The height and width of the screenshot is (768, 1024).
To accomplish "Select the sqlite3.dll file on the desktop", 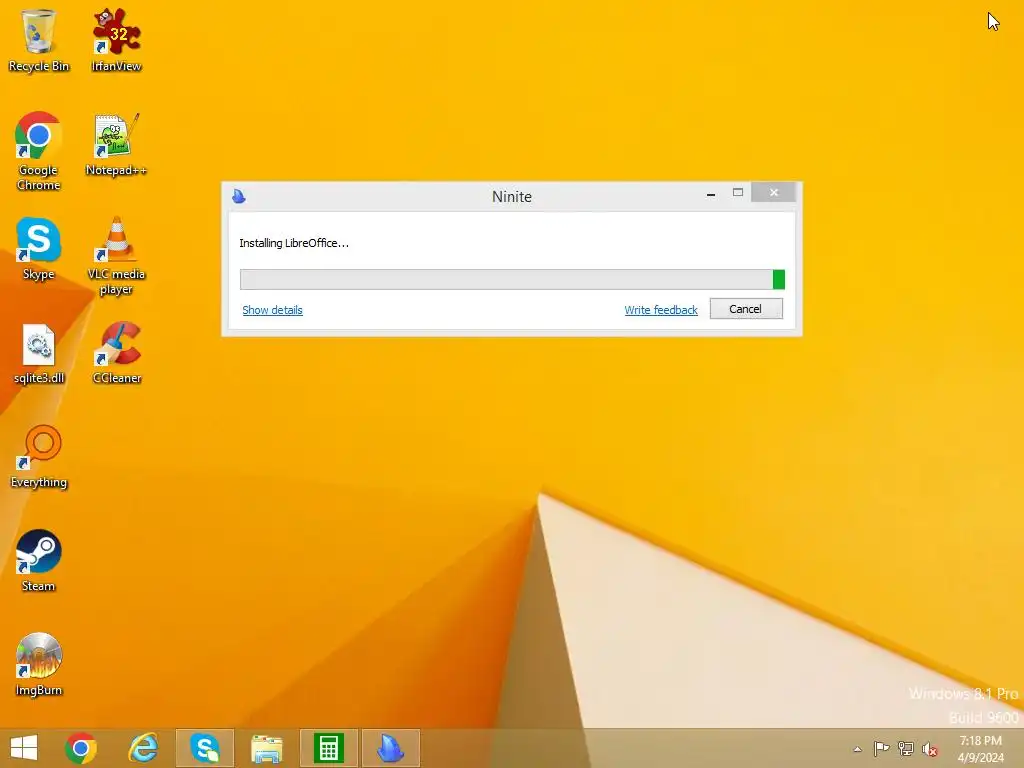I will [x=39, y=353].
